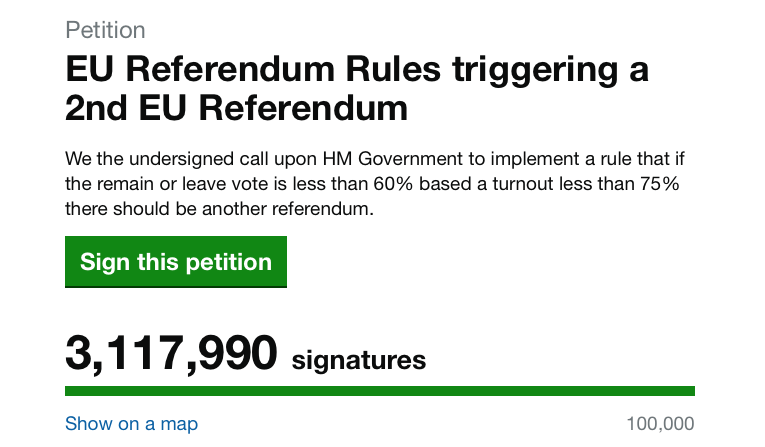Screen dimensions: 765x447
Task: Click the green Sign this petition button
Action: [176, 262]
